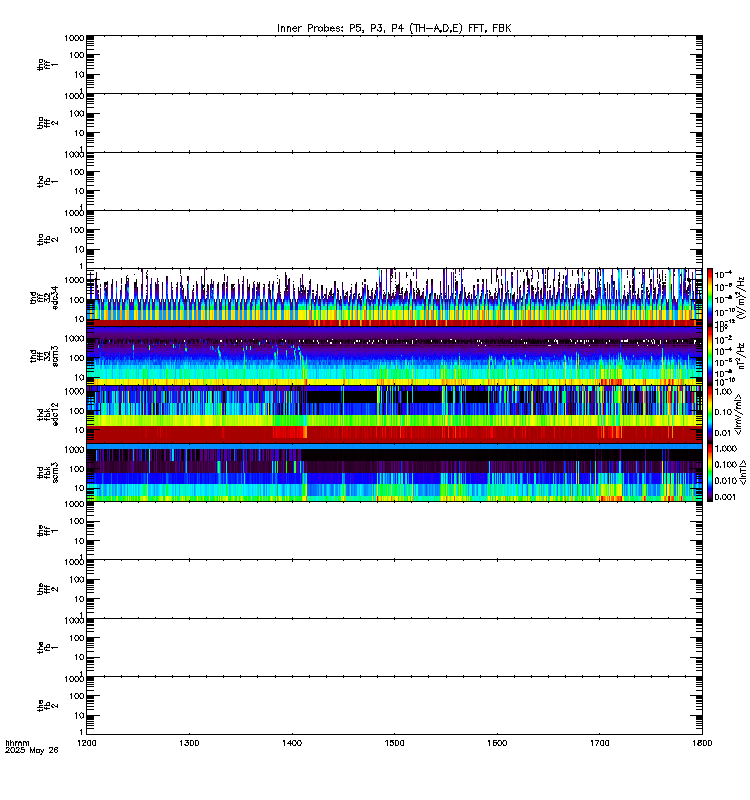The height and width of the screenshot is (800, 750).
Task: Click the "tha ff 2" axis label
Action: pos(47,123)
